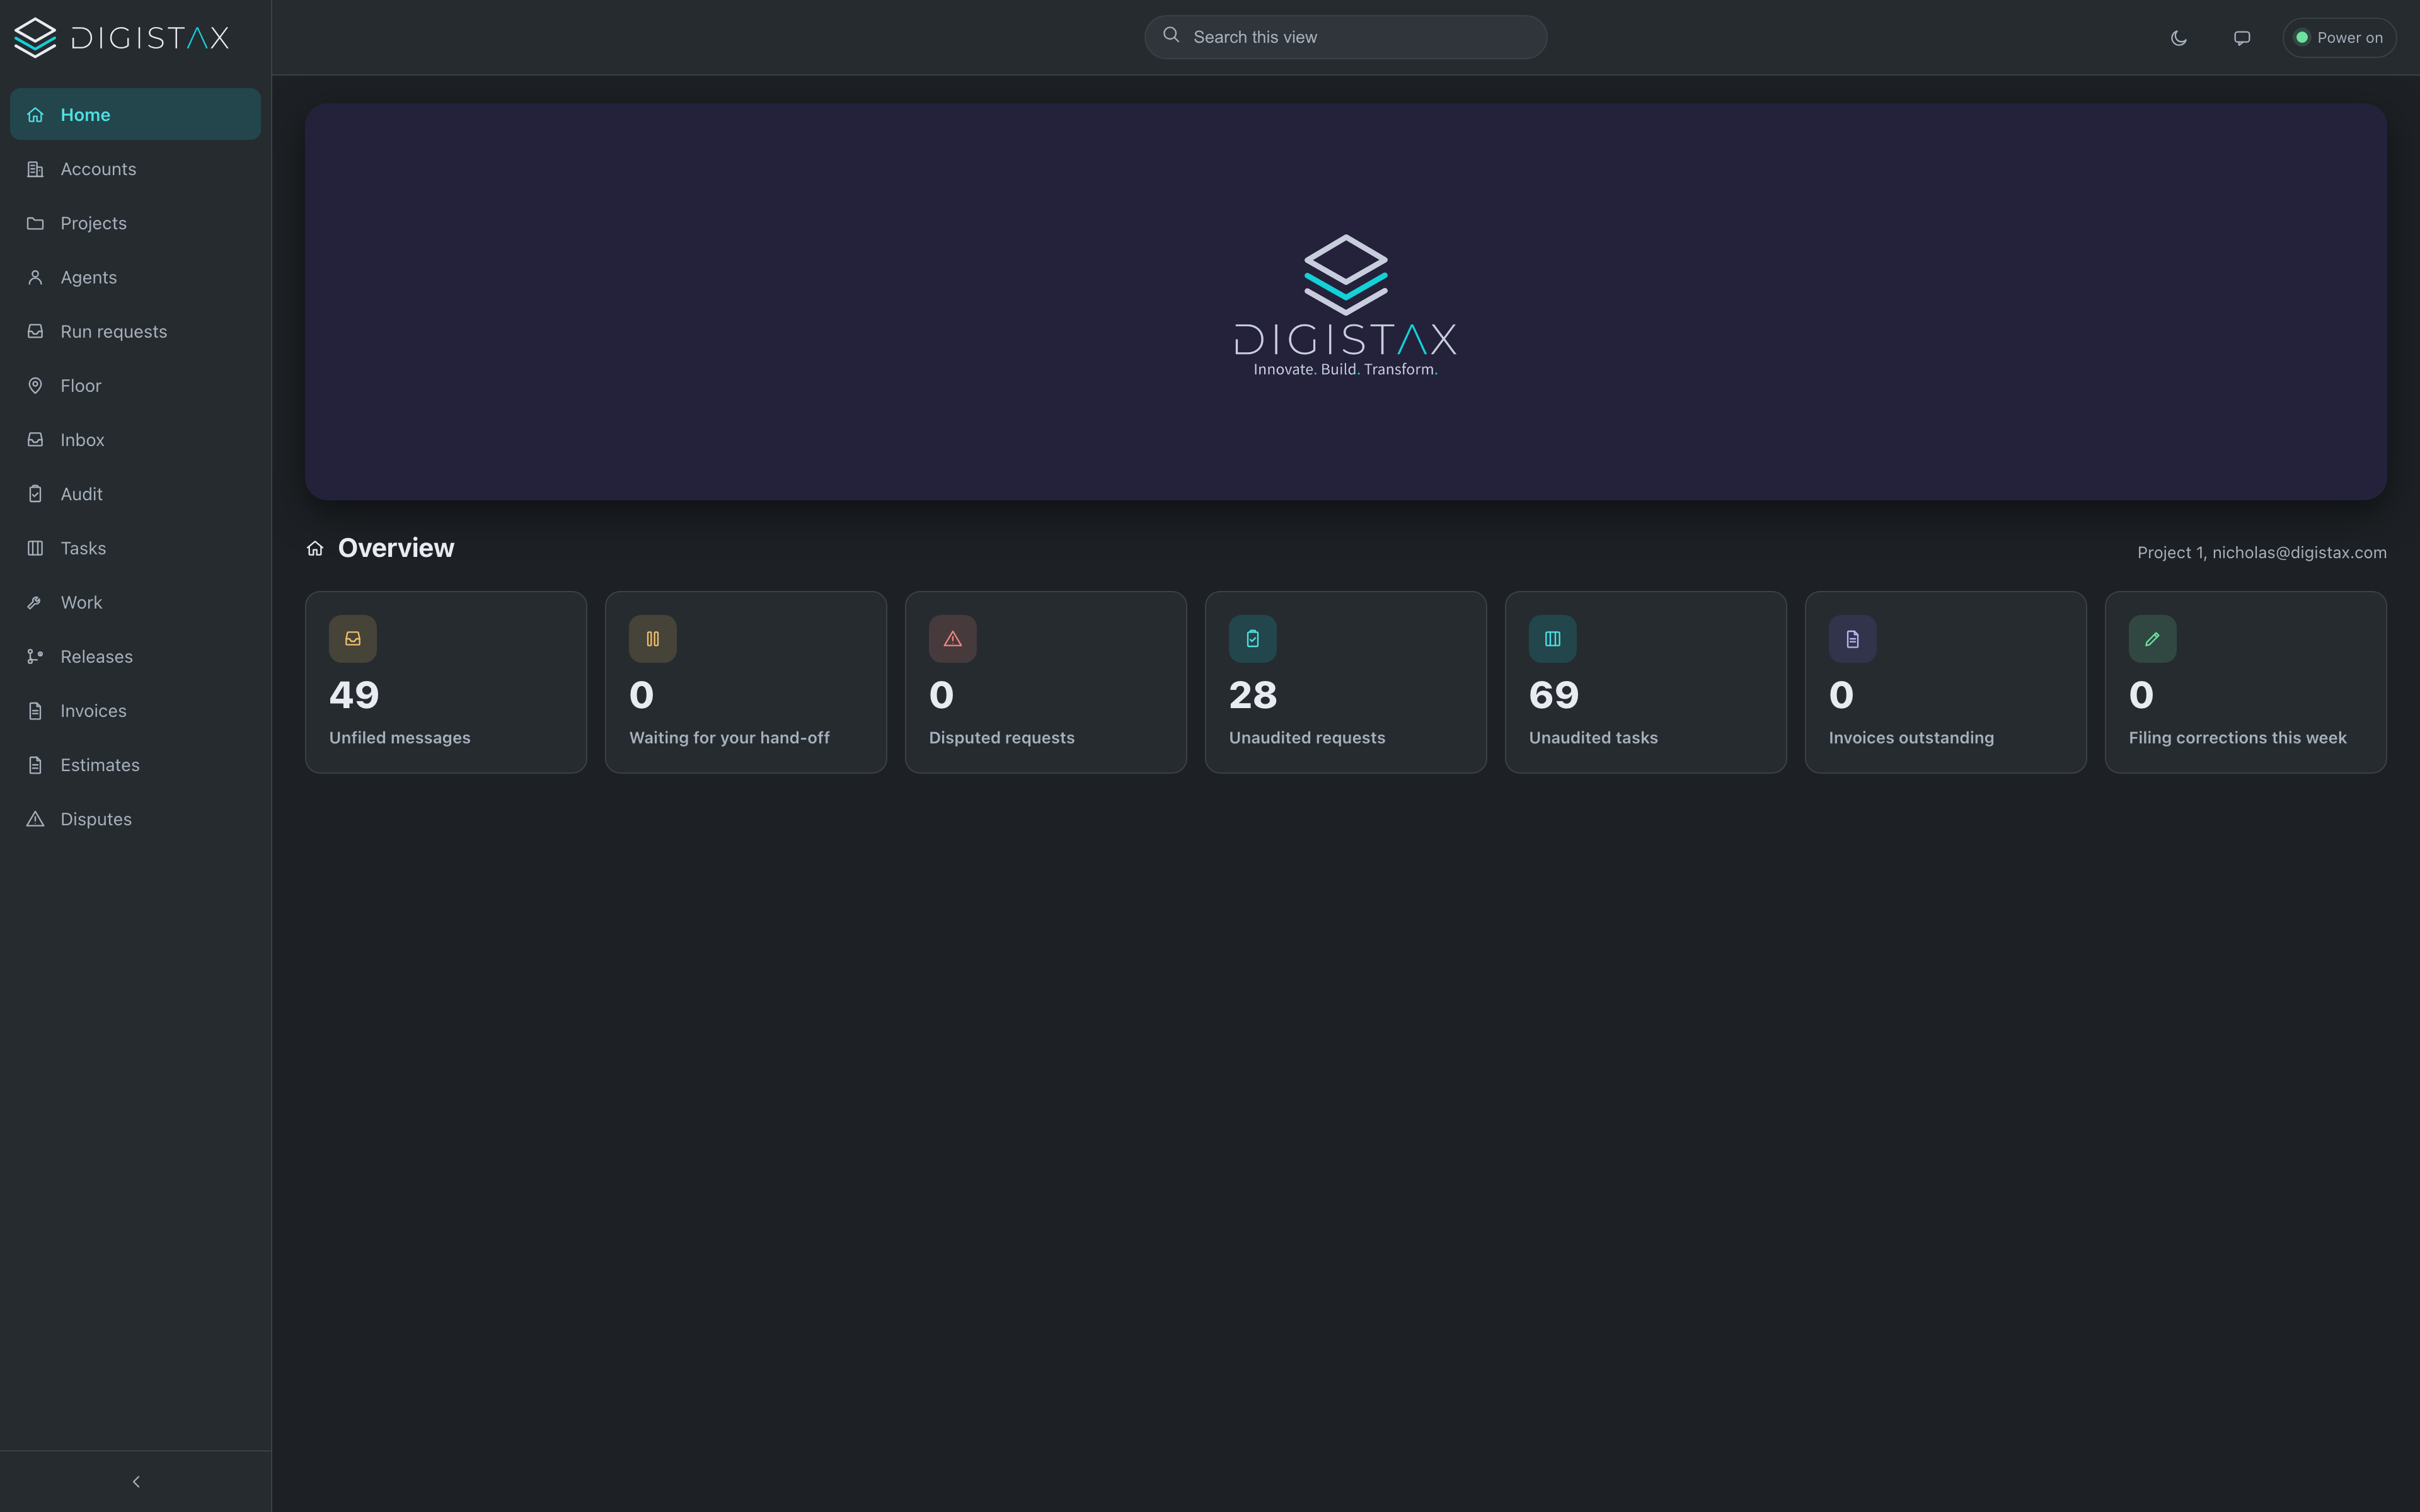Click the Agents person icon
The image size is (2420, 1512).
point(35,277)
